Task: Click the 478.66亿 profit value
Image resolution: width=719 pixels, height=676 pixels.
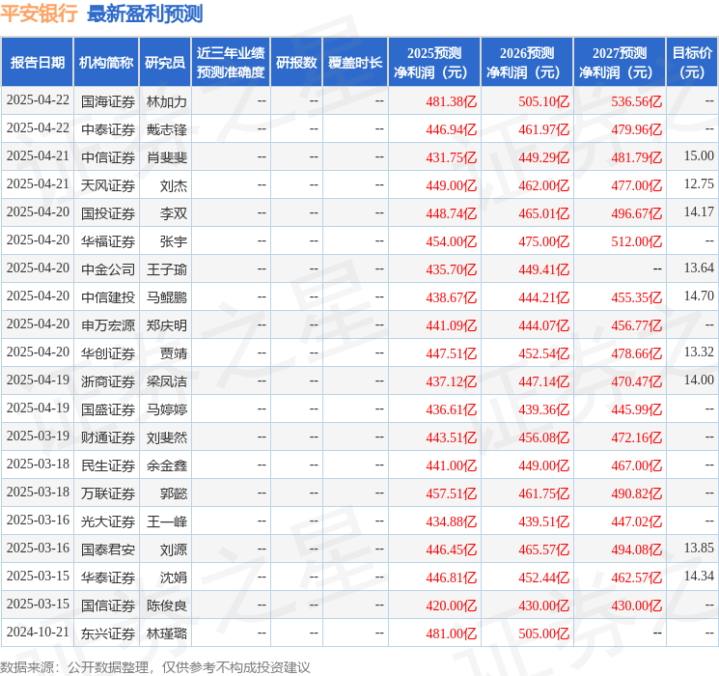Action: tap(636, 354)
